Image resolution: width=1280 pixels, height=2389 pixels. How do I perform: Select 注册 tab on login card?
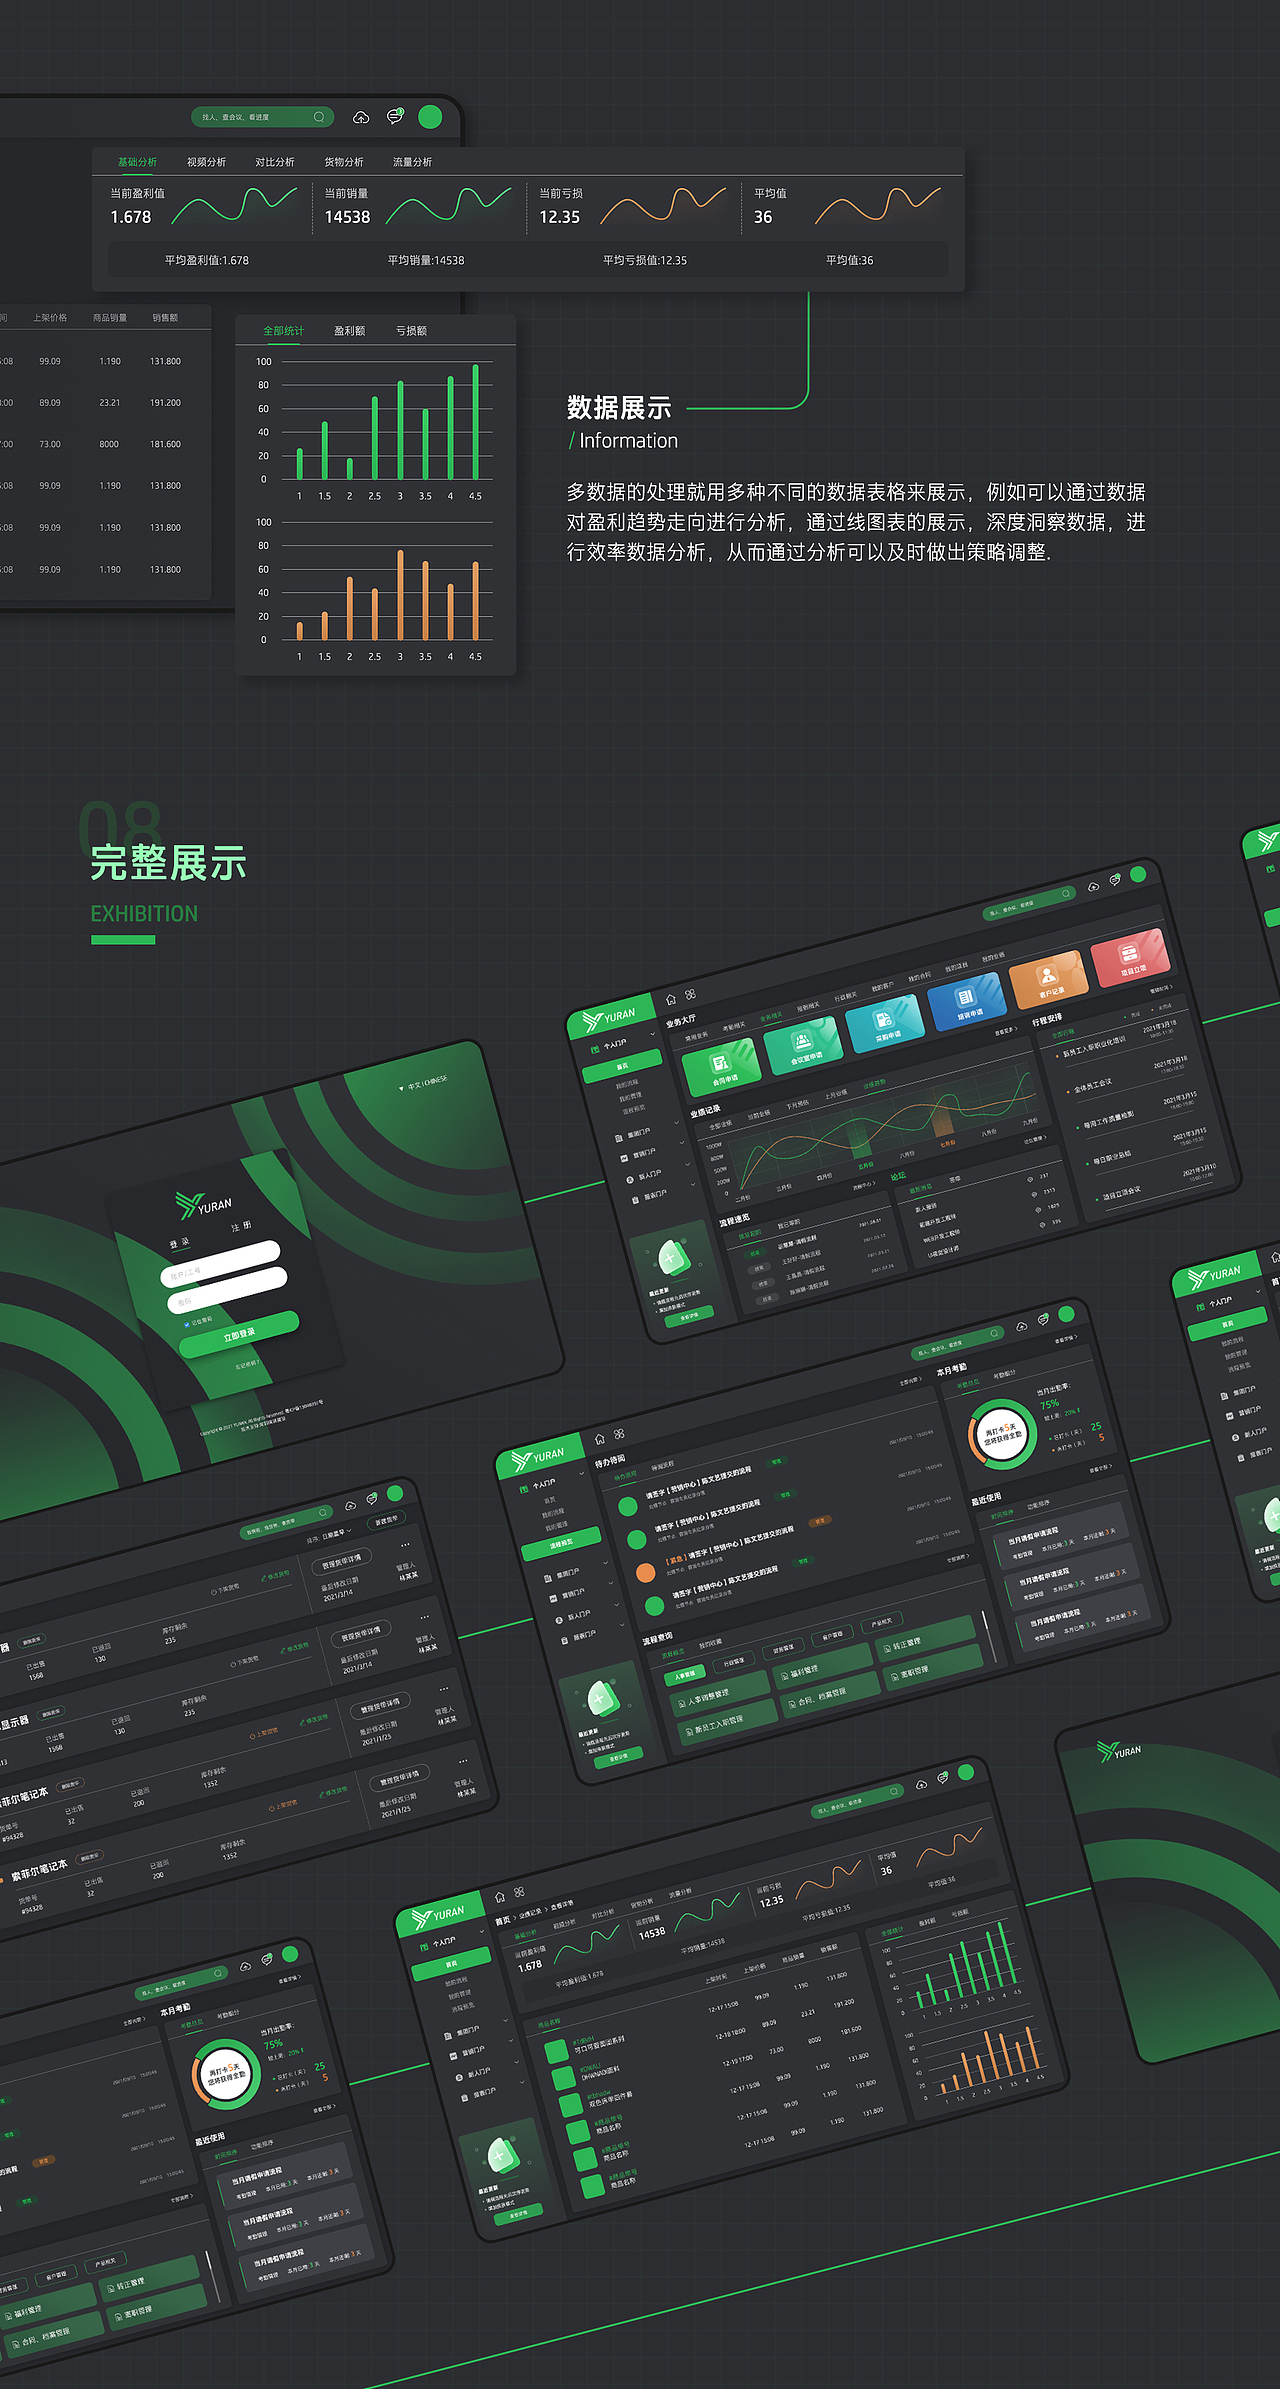[241, 1226]
